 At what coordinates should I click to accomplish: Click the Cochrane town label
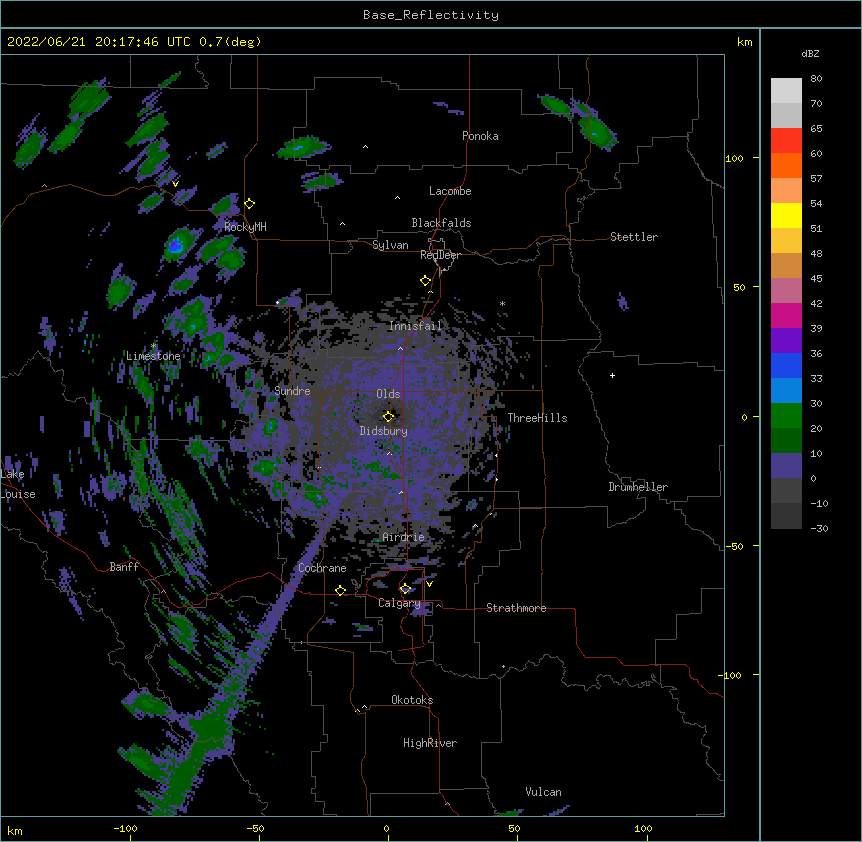pyautogui.click(x=322, y=568)
